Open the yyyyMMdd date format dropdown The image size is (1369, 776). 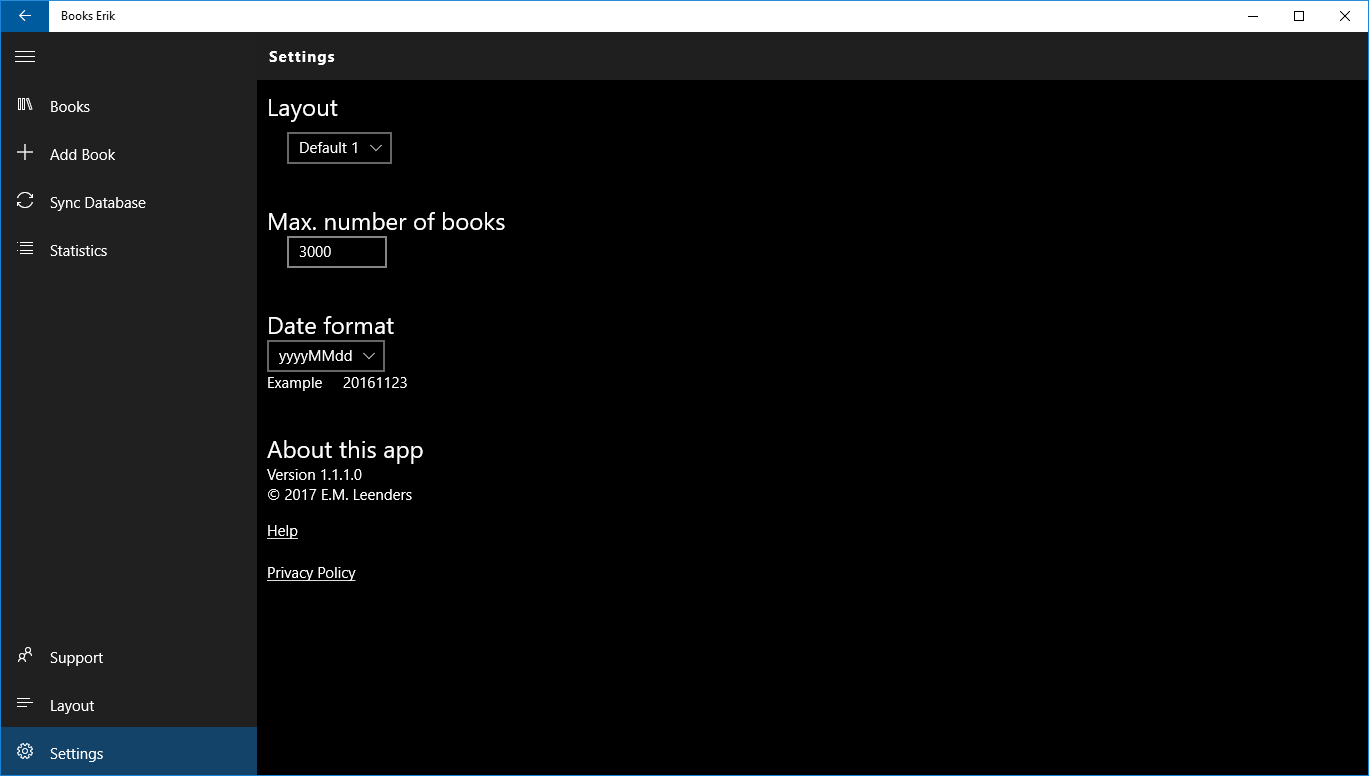click(326, 356)
